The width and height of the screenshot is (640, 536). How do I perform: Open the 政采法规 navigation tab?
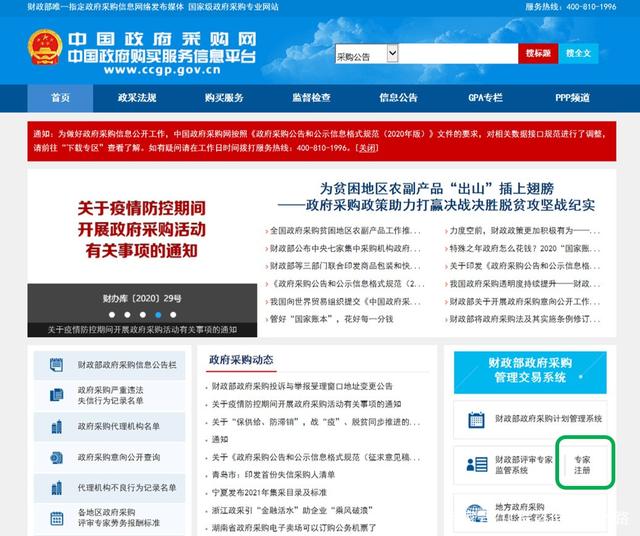coord(137,98)
